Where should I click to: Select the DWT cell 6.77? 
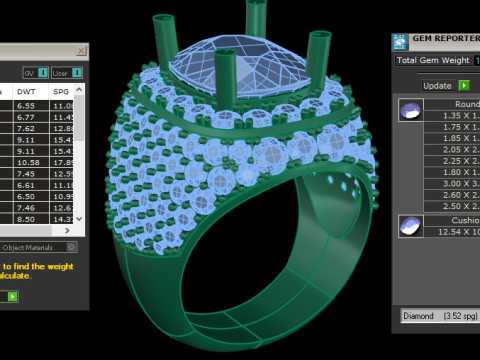pyautogui.click(x=31, y=117)
